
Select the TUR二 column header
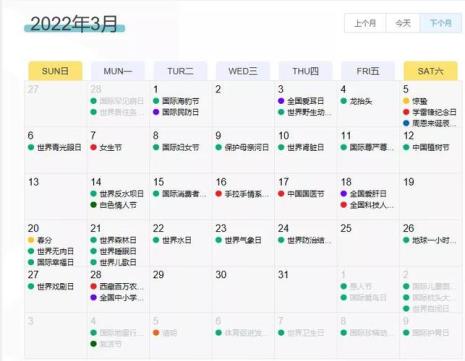180,71
